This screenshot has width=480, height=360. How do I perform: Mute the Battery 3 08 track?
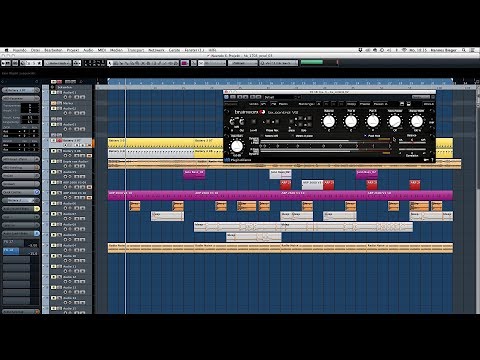[x=53, y=151]
